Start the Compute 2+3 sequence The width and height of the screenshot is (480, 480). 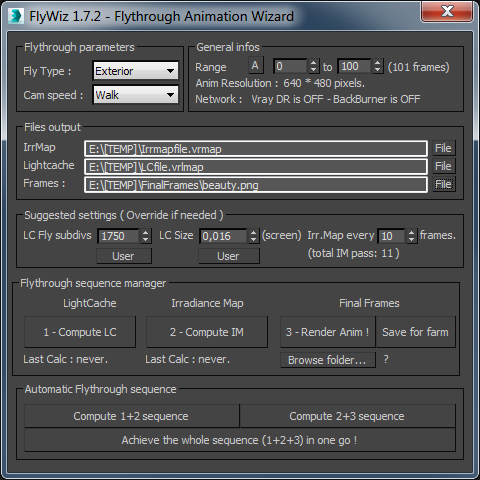coord(347,416)
